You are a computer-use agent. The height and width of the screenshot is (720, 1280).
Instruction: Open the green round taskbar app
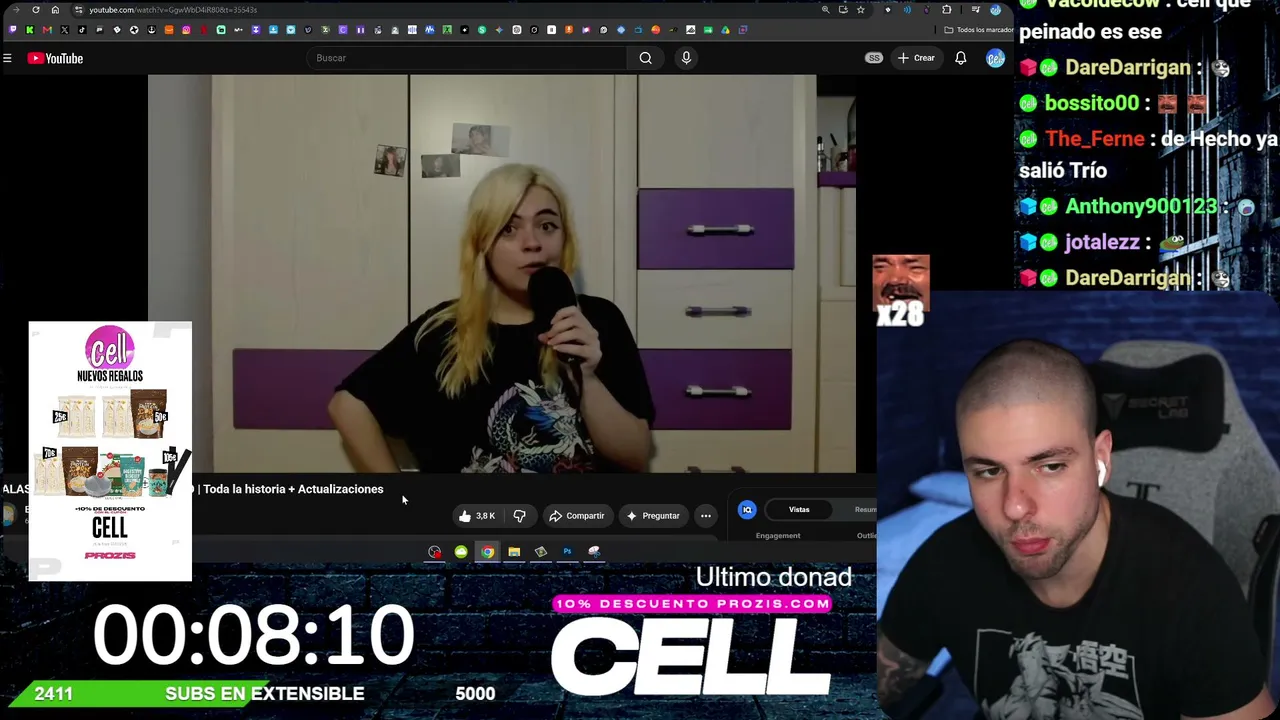tap(461, 552)
